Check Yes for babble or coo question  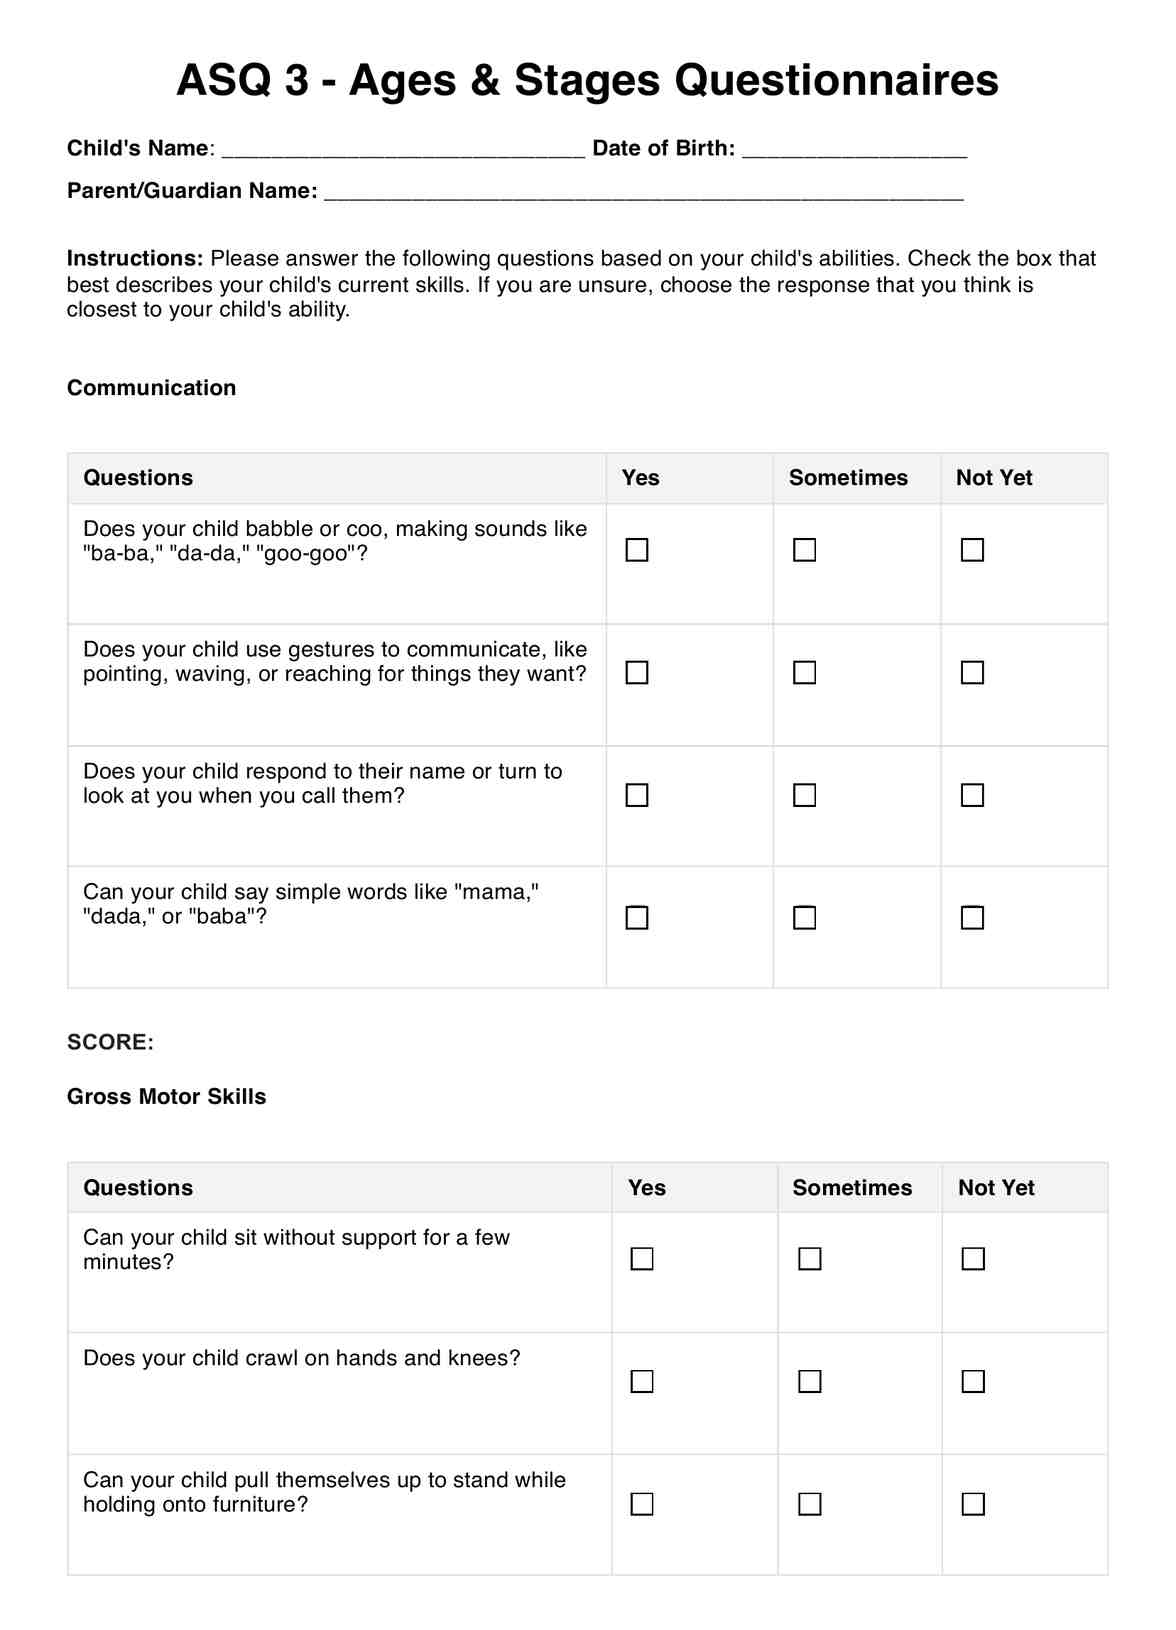637,550
